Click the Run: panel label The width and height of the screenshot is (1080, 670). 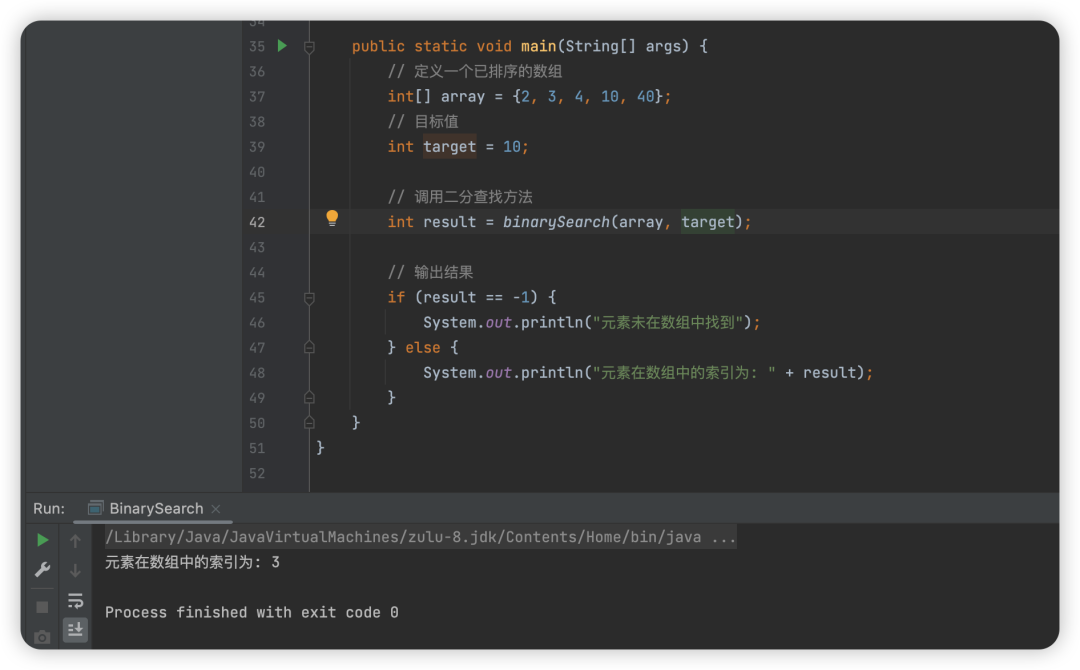(49, 509)
